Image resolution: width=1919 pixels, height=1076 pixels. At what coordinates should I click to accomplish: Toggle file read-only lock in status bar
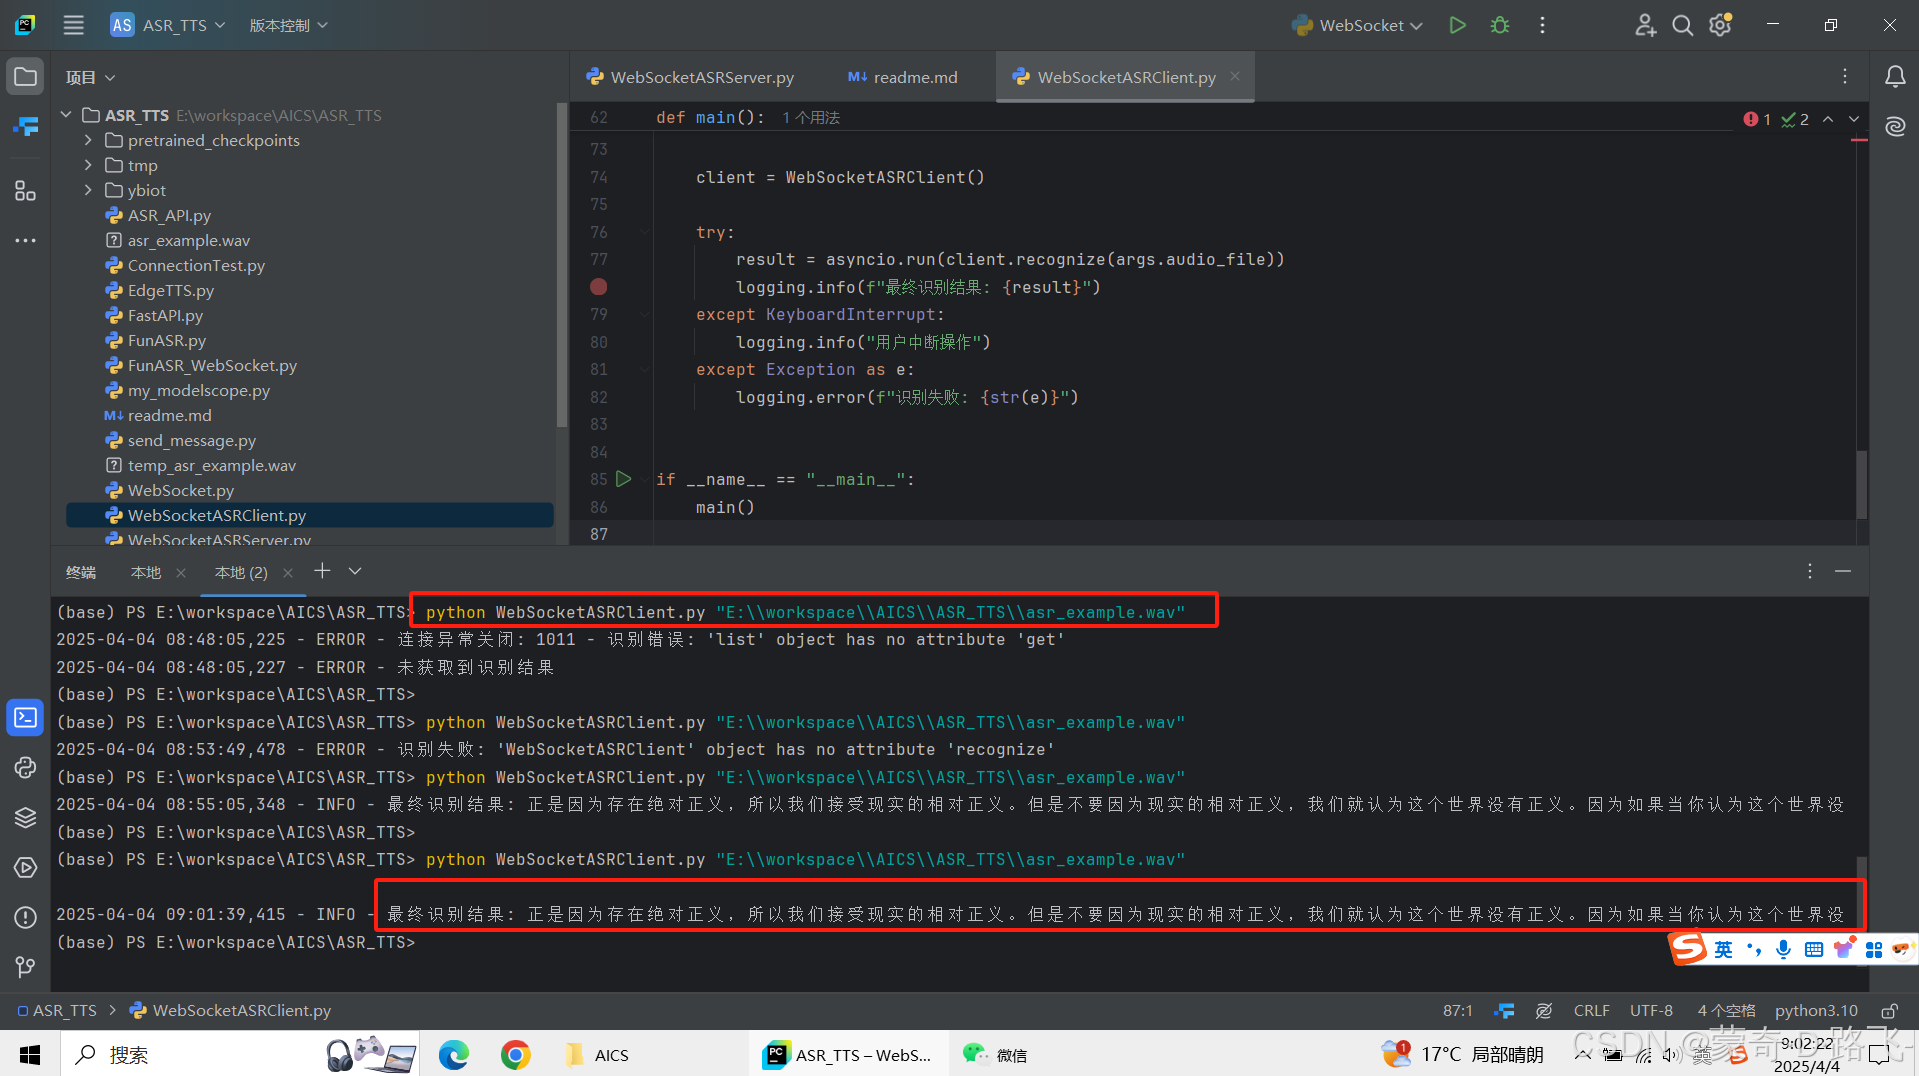[x=1889, y=1010]
